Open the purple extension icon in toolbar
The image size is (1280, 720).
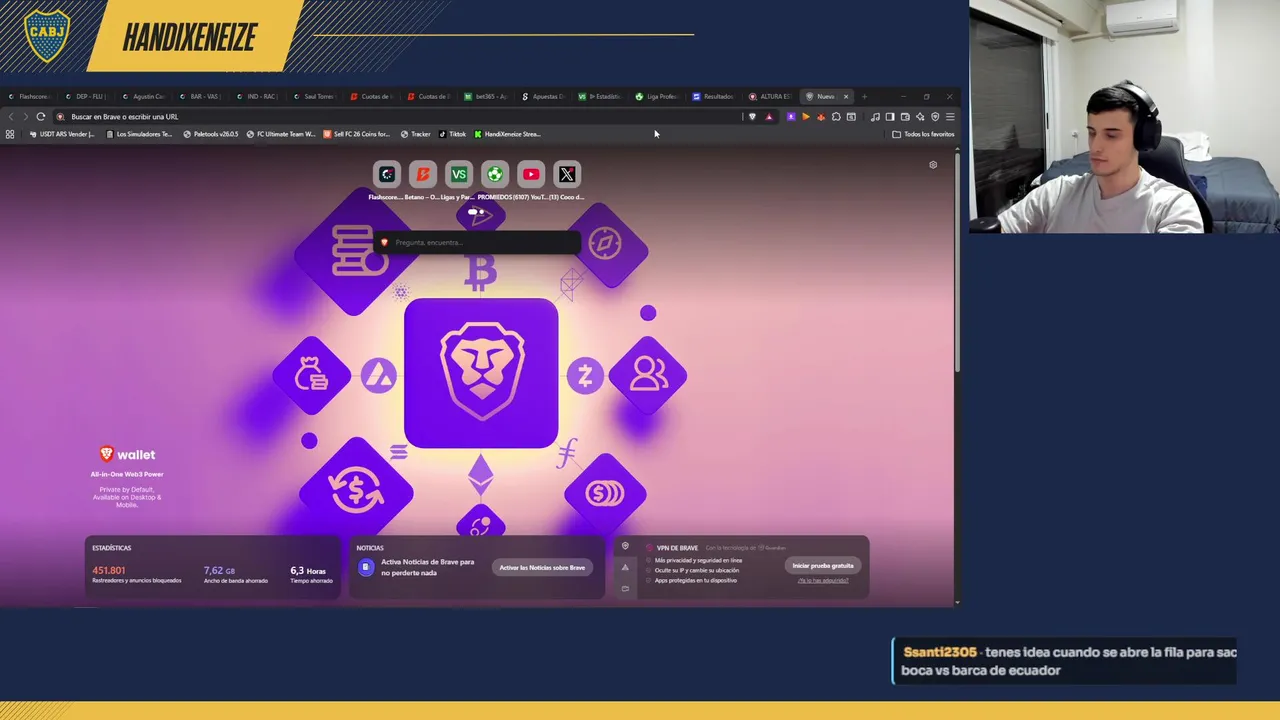point(791,117)
